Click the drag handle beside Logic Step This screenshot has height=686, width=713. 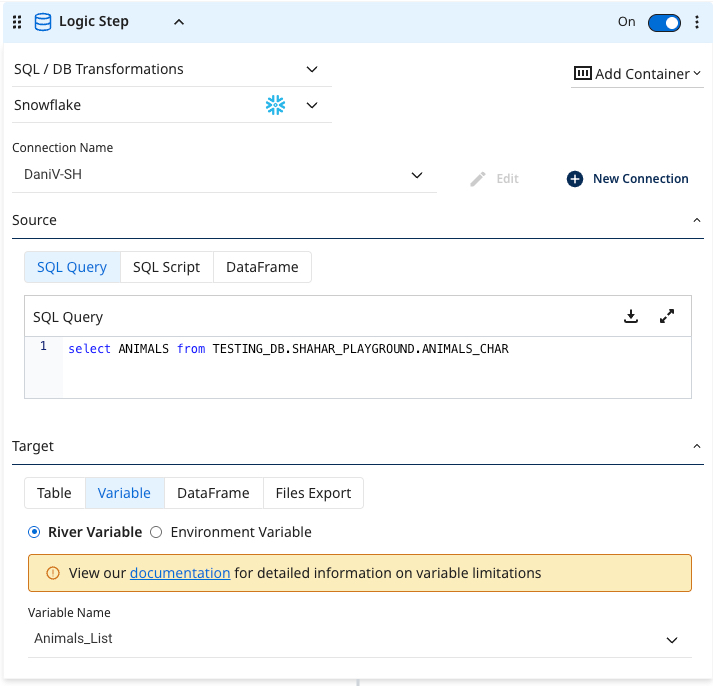pyautogui.click(x=17, y=22)
